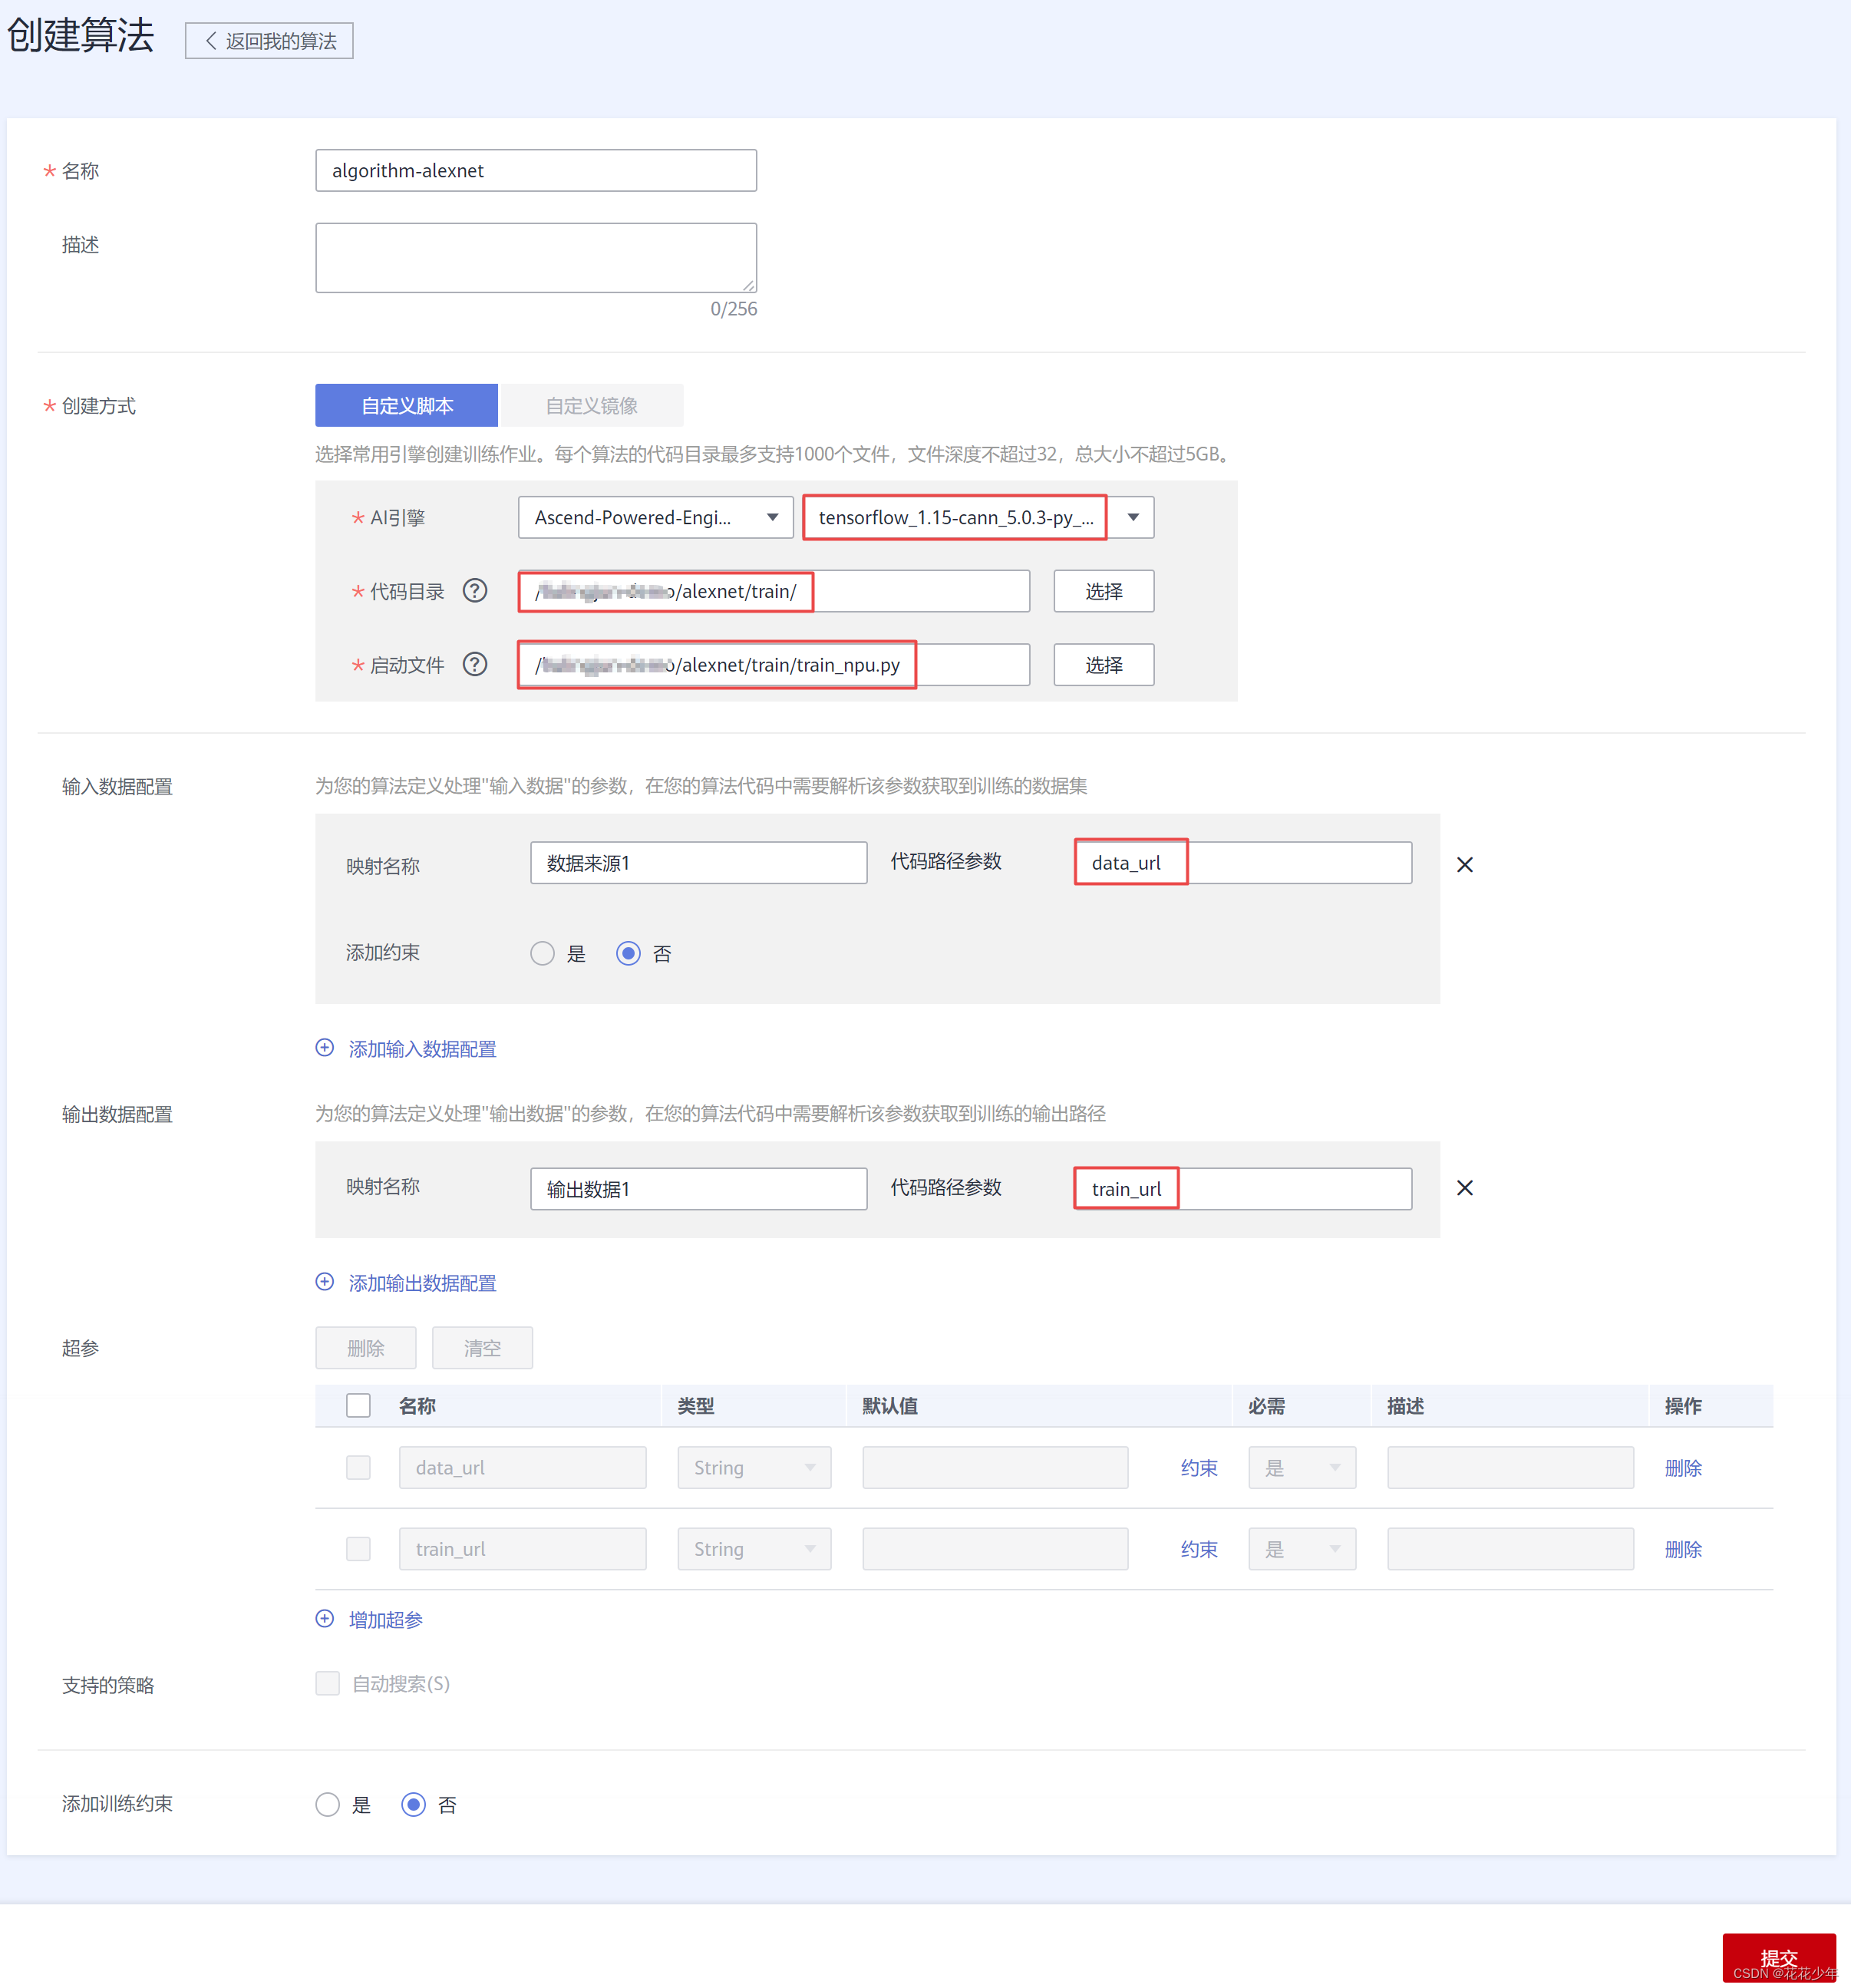The height and width of the screenshot is (1988, 1851).
Task: Open the String type dropdown for train_url
Action: [754, 1549]
